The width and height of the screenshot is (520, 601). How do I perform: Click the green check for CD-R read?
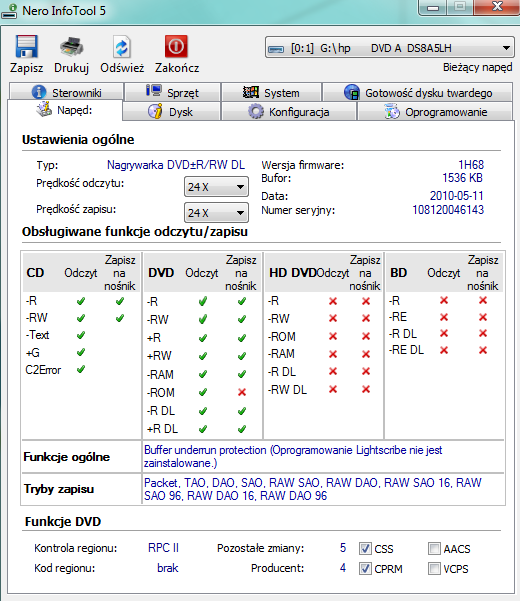pyautogui.click(x=81, y=301)
